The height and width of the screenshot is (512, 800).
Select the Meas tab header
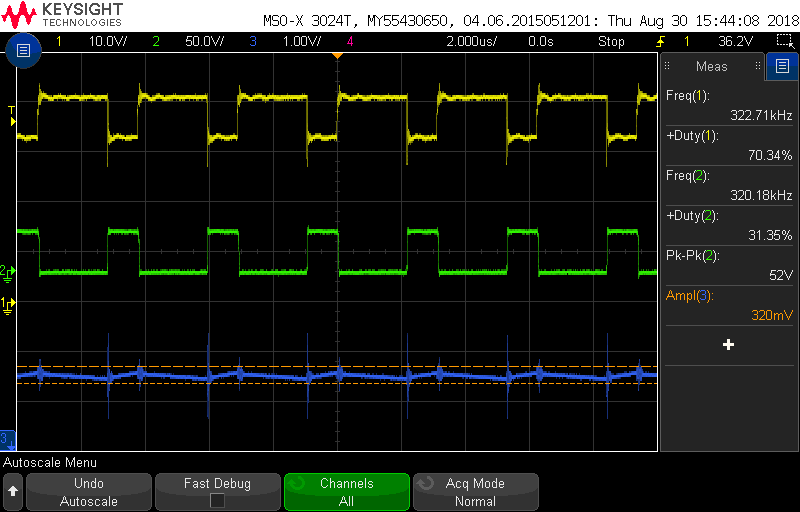712,66
